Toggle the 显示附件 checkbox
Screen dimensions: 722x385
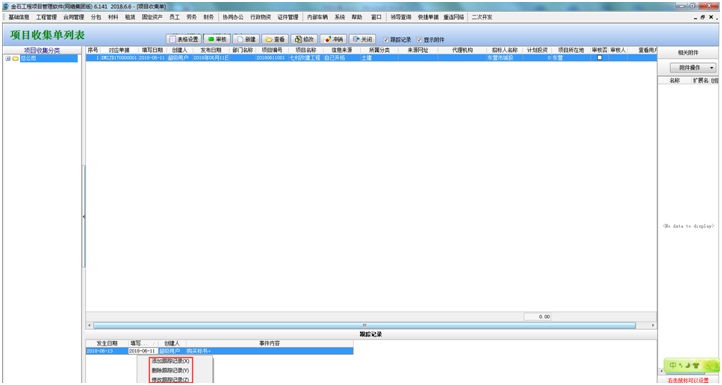point(419,40)
